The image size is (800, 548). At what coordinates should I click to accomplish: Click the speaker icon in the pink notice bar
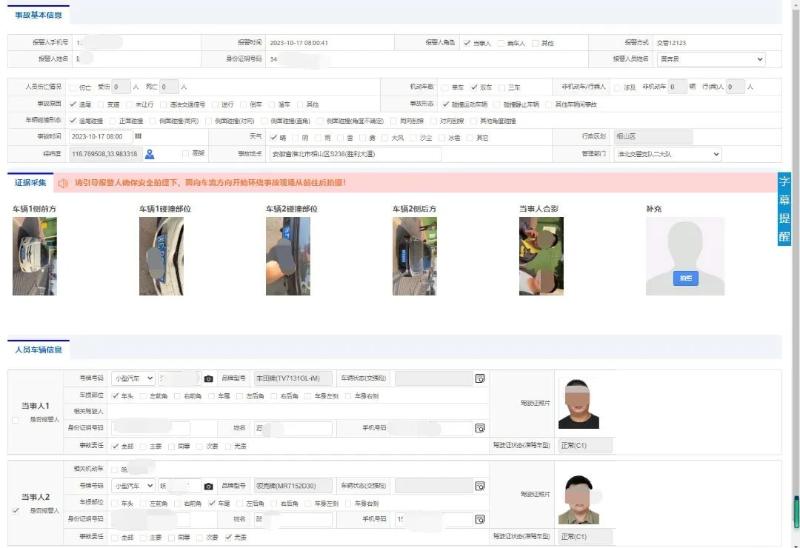(63, 184)
